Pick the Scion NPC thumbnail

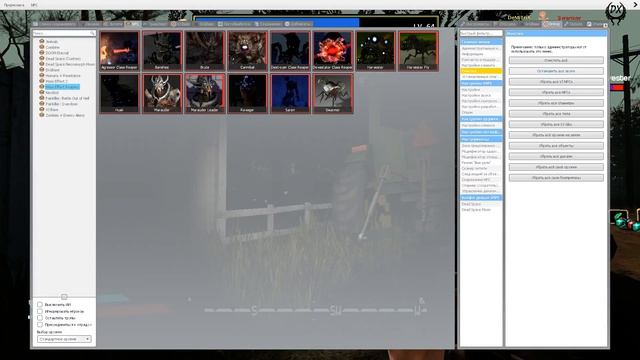pyautogui.click(x=290, y=93)
